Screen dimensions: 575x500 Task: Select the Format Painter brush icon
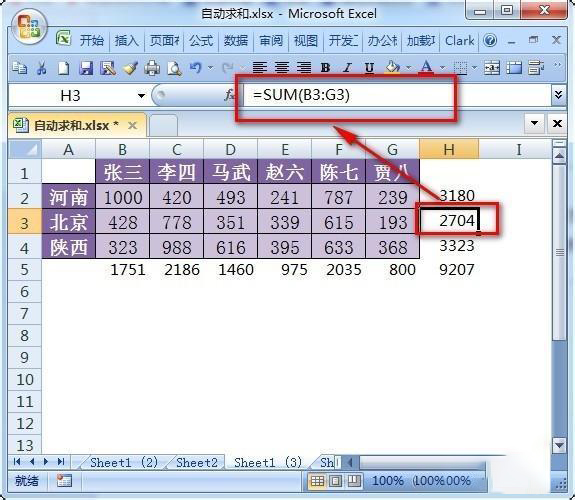point(130,68)
